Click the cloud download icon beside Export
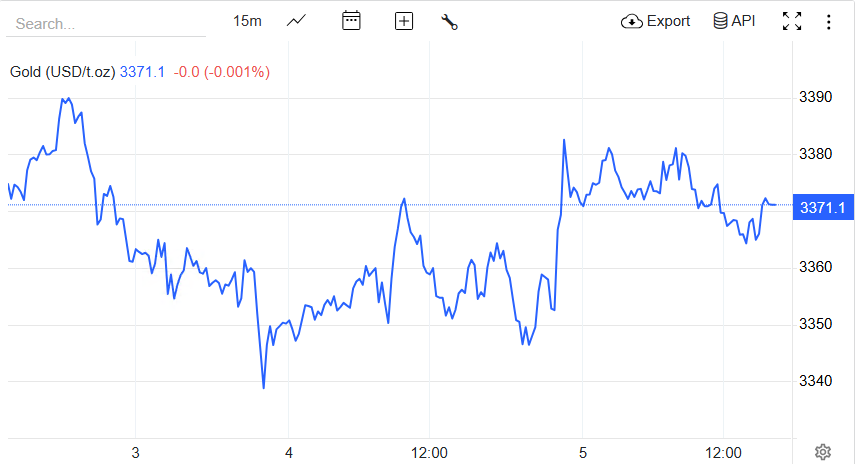The width and height of the screenshot is (855, 464). click(631, 21)
